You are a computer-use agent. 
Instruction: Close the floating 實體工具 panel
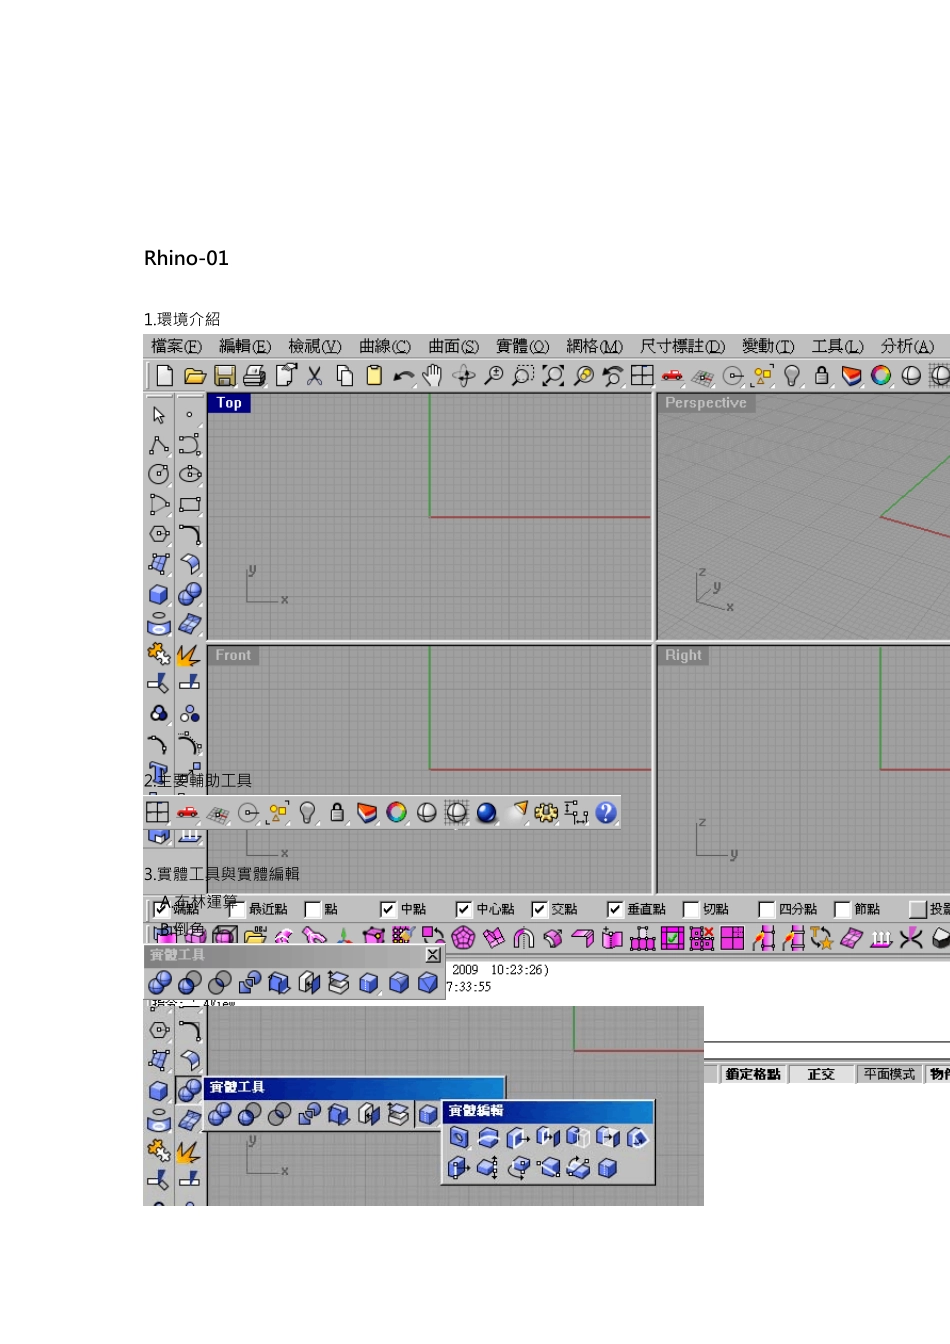pos(432,955)
